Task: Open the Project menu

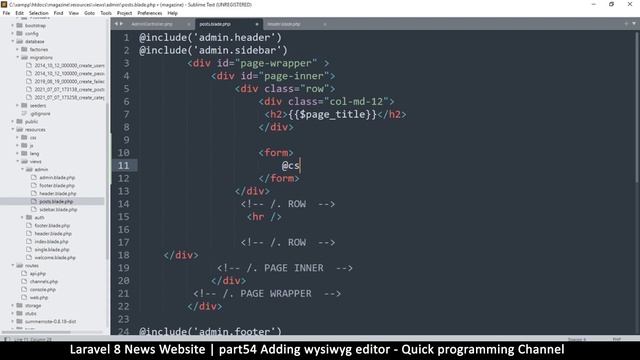Action: point(124,13)
